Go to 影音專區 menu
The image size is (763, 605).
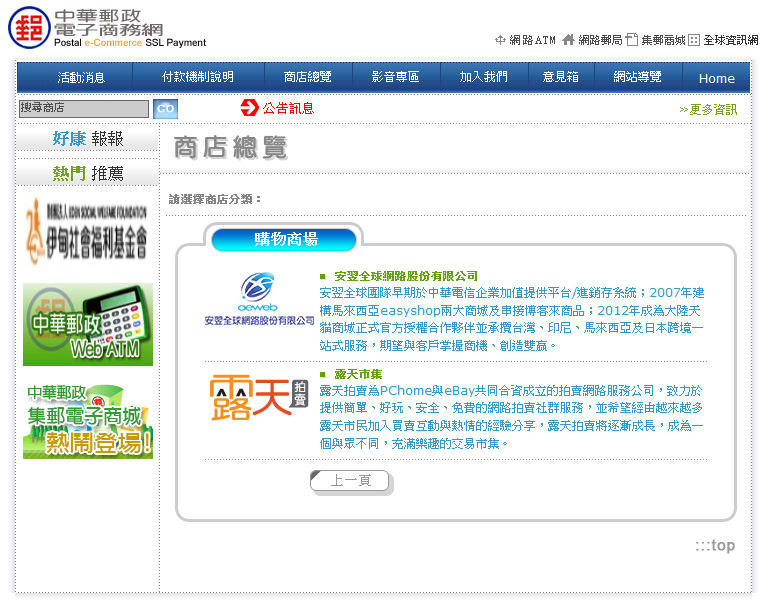pyautogui.click(x=395, y=77)
